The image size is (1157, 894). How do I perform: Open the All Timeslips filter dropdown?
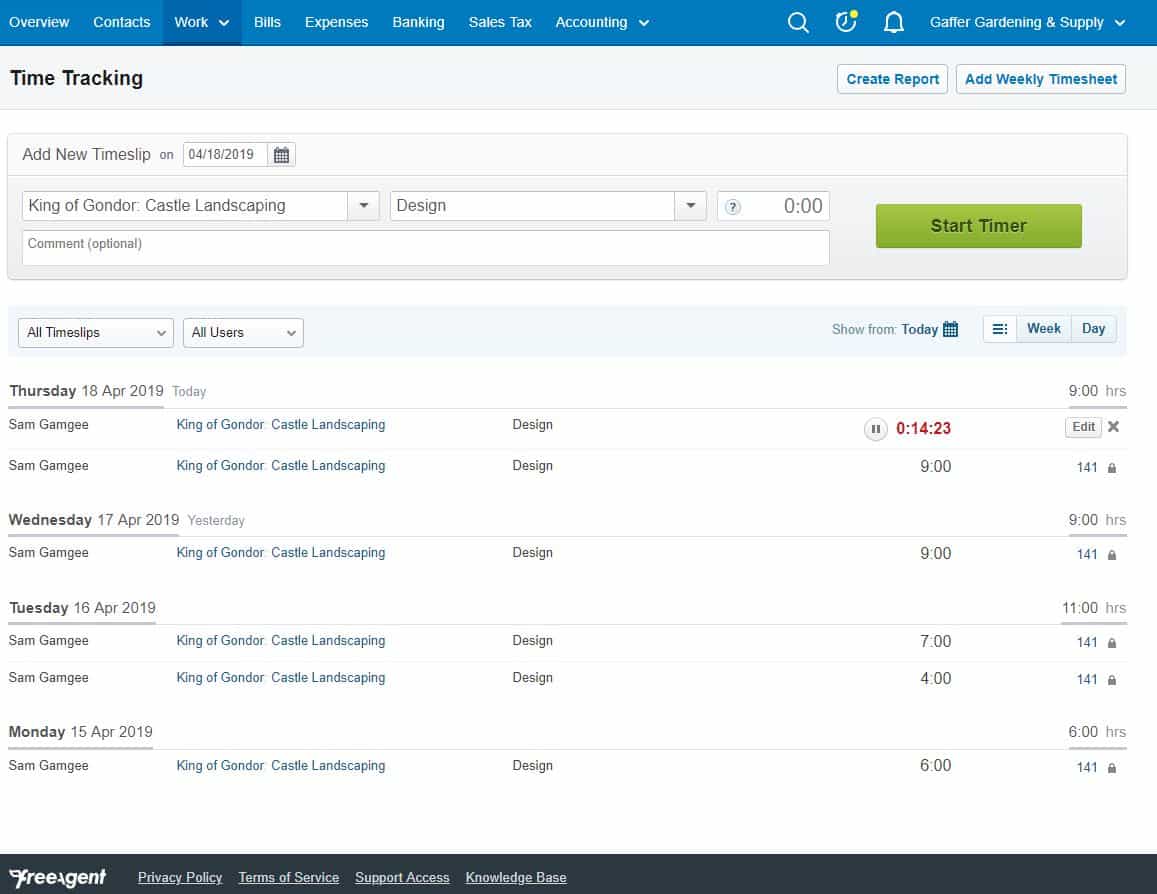coord(96,333)
